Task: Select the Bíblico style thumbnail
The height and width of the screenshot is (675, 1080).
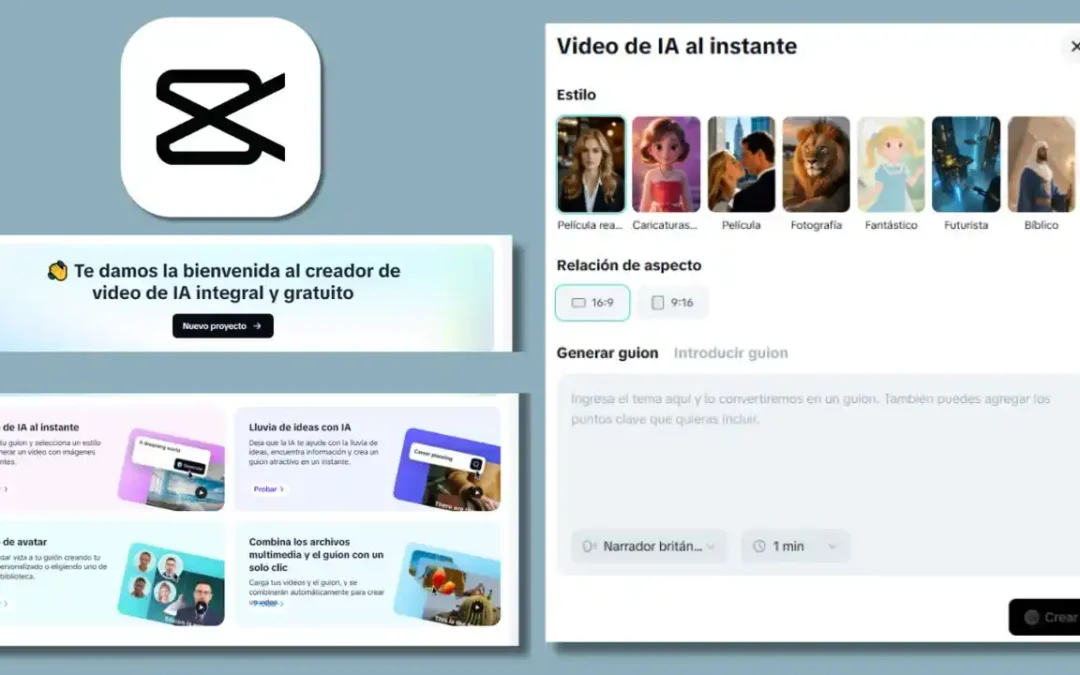Action: click(x=1041, y=164)
